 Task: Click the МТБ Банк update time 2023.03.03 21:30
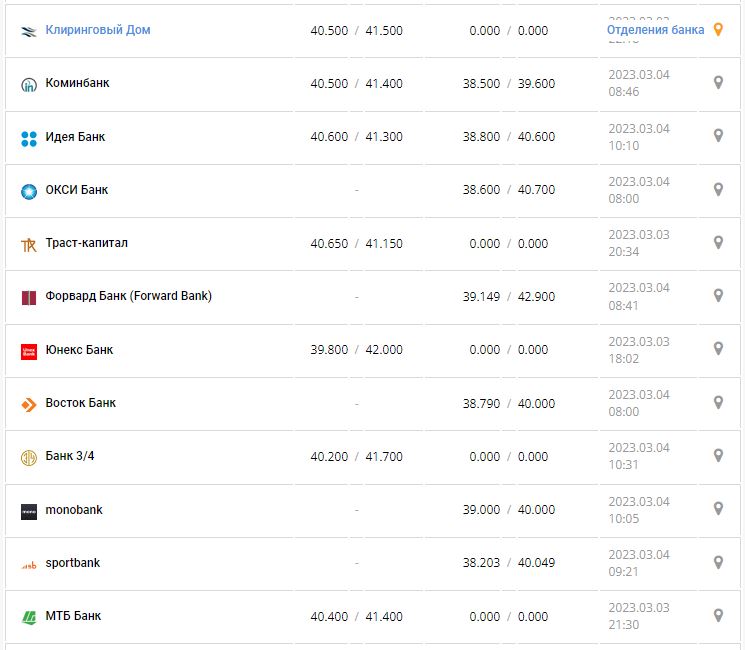click(639, 616)
